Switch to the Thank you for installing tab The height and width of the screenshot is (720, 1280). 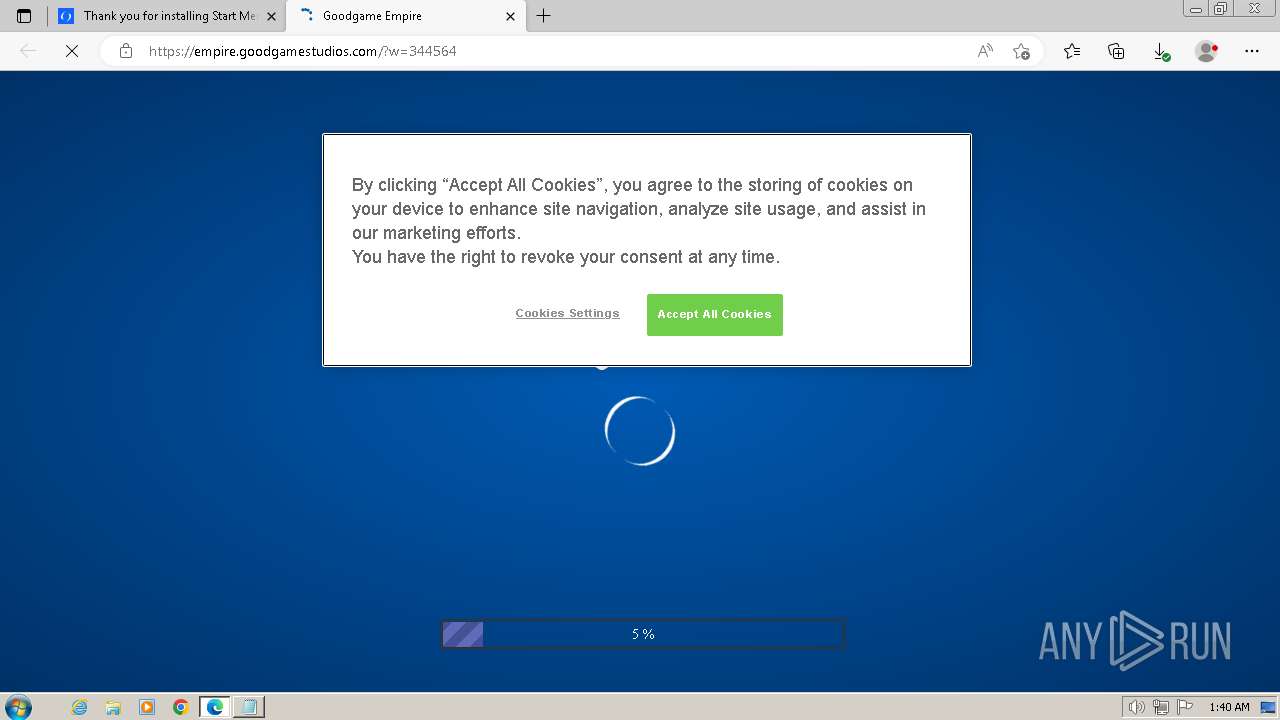168,16
